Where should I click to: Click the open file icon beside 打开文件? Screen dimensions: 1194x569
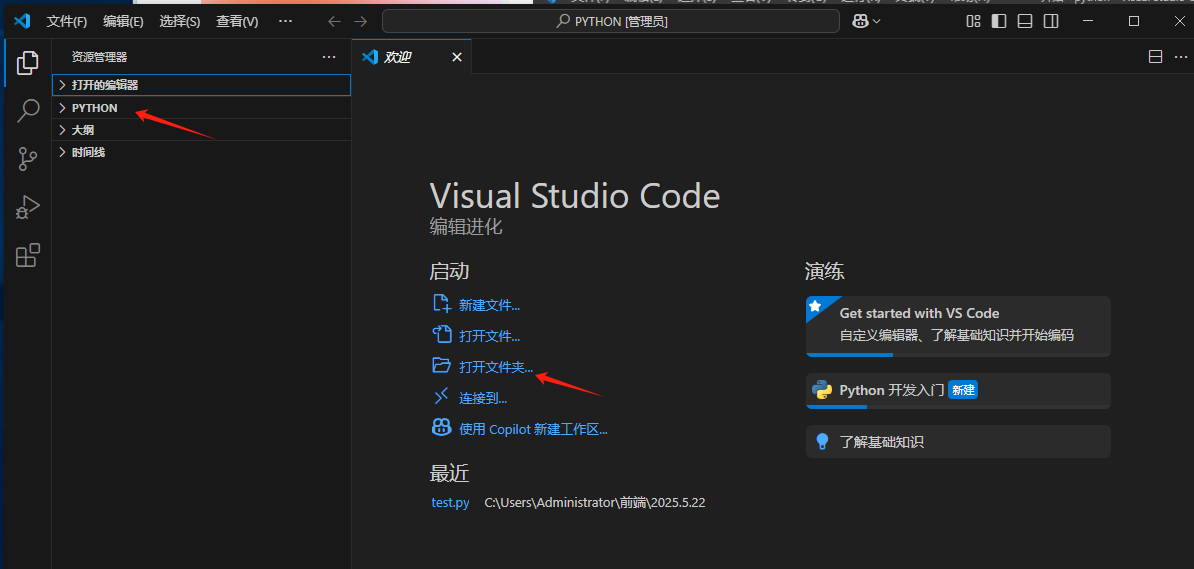pyautogui.click(x=442, y=334)
